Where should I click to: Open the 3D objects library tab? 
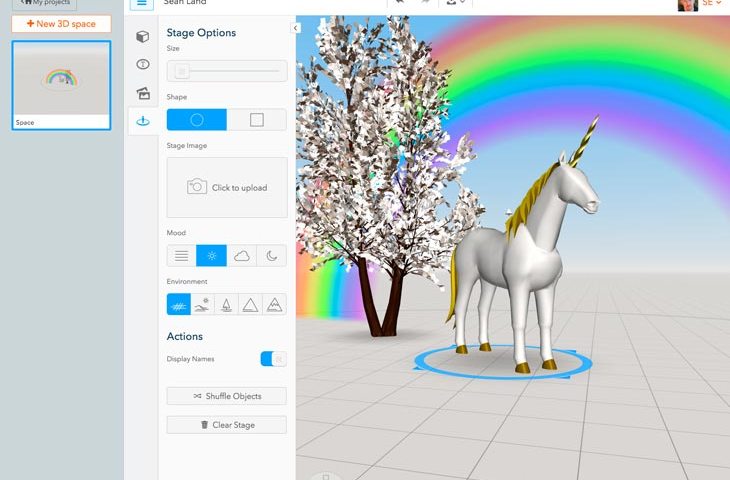[143, 37]
